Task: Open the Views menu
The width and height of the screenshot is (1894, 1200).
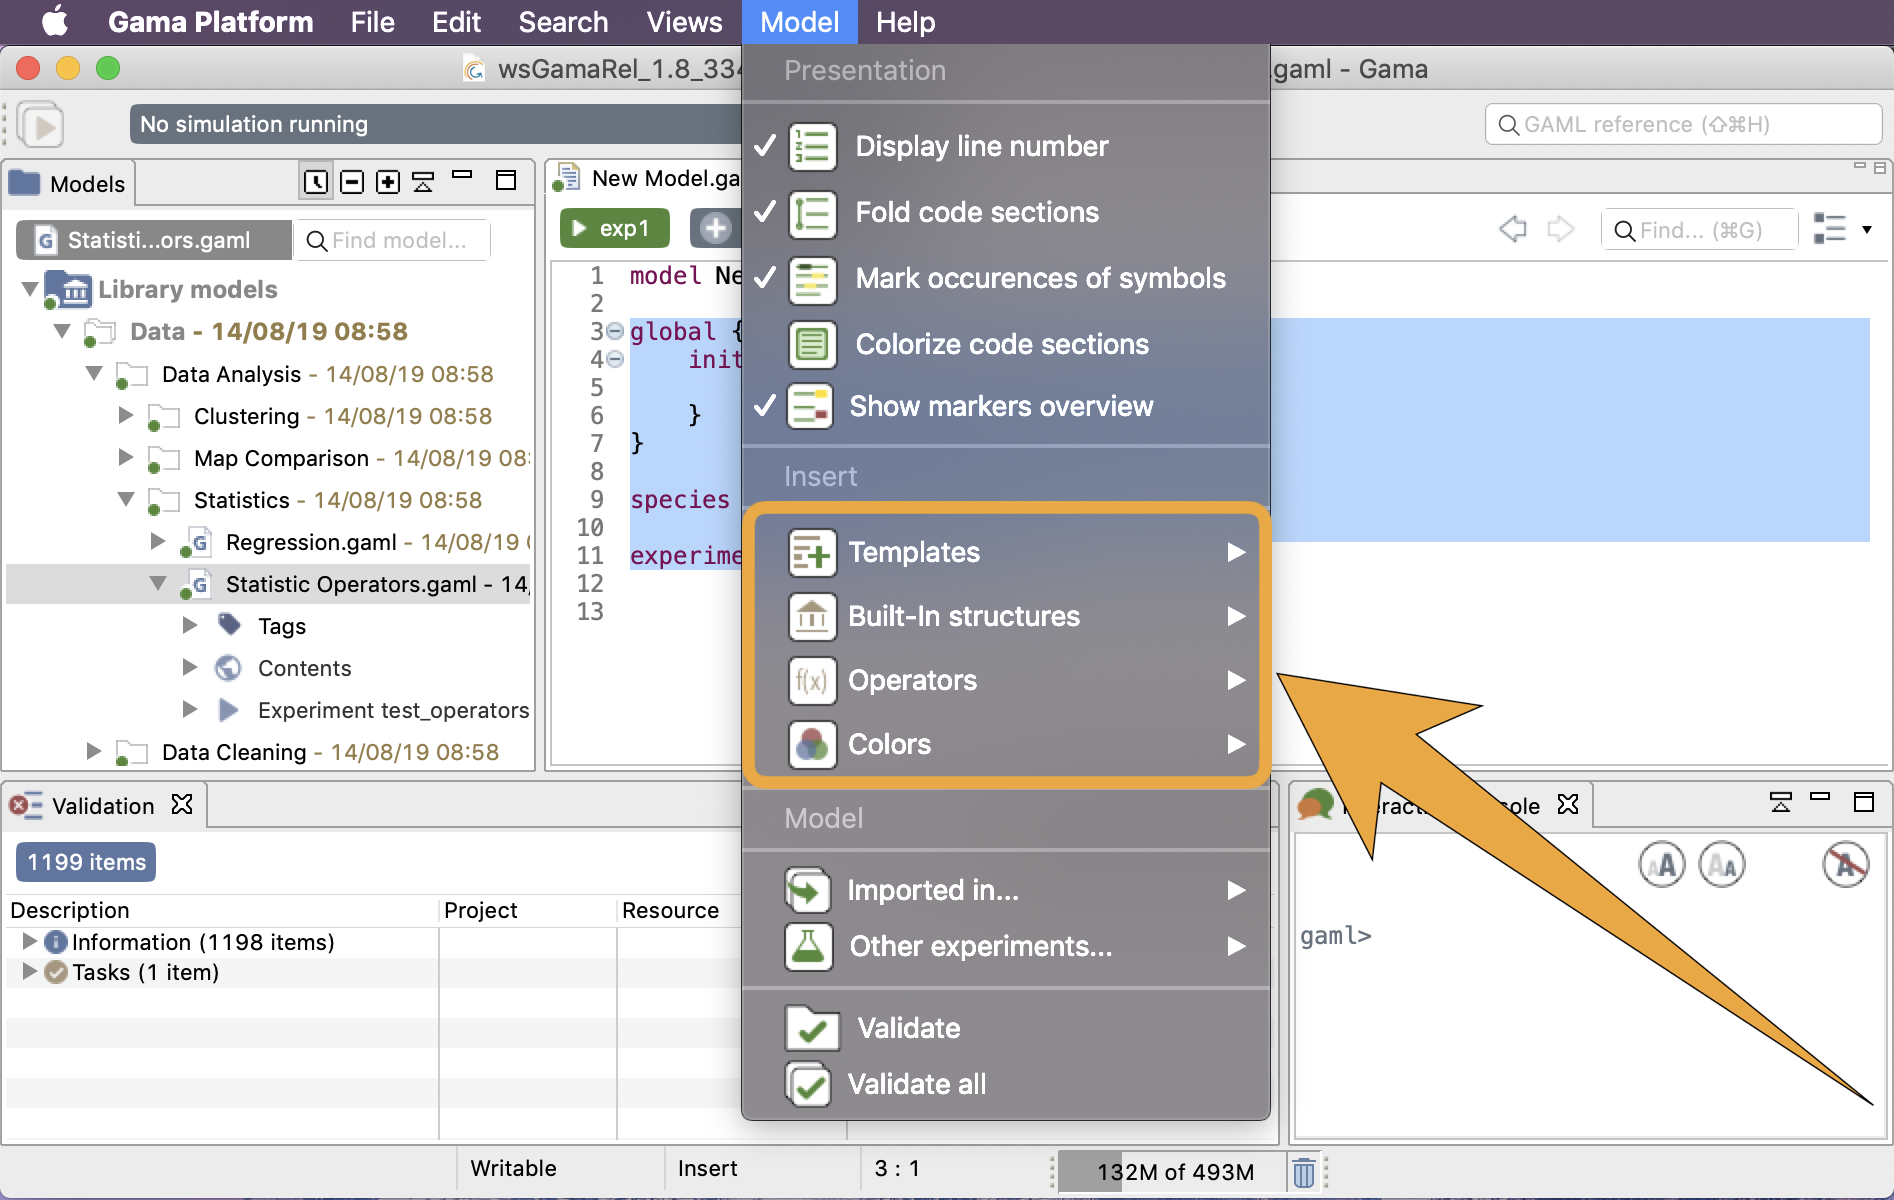Action: (x=684, y=22)
